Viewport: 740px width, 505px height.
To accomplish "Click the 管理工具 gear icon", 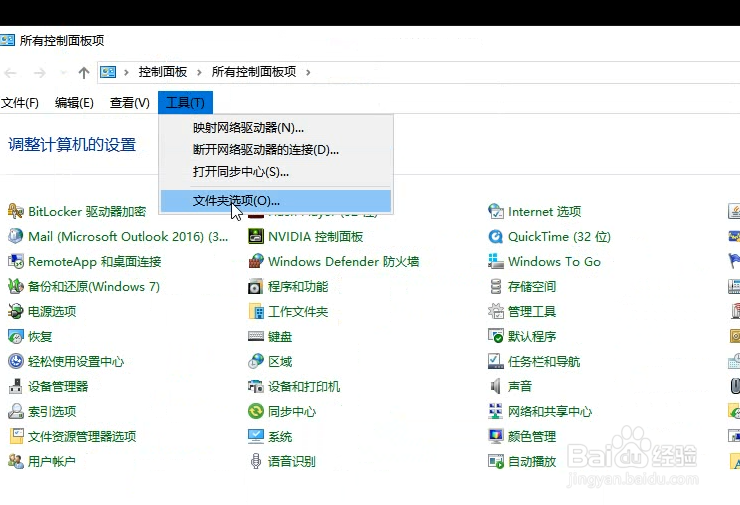I will point(496,311).
